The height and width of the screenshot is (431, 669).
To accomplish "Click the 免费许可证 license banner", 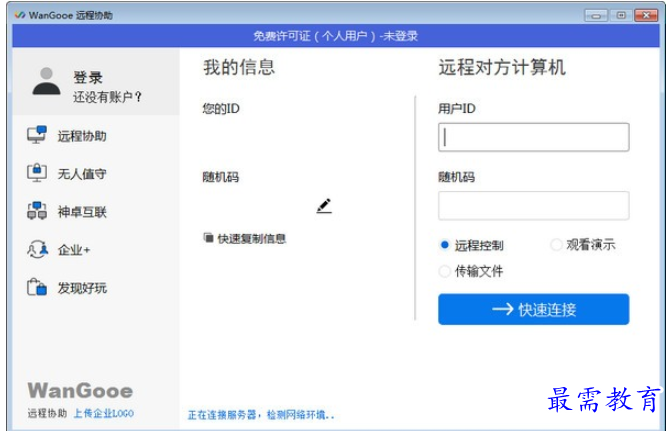I will tap(335, 36).
